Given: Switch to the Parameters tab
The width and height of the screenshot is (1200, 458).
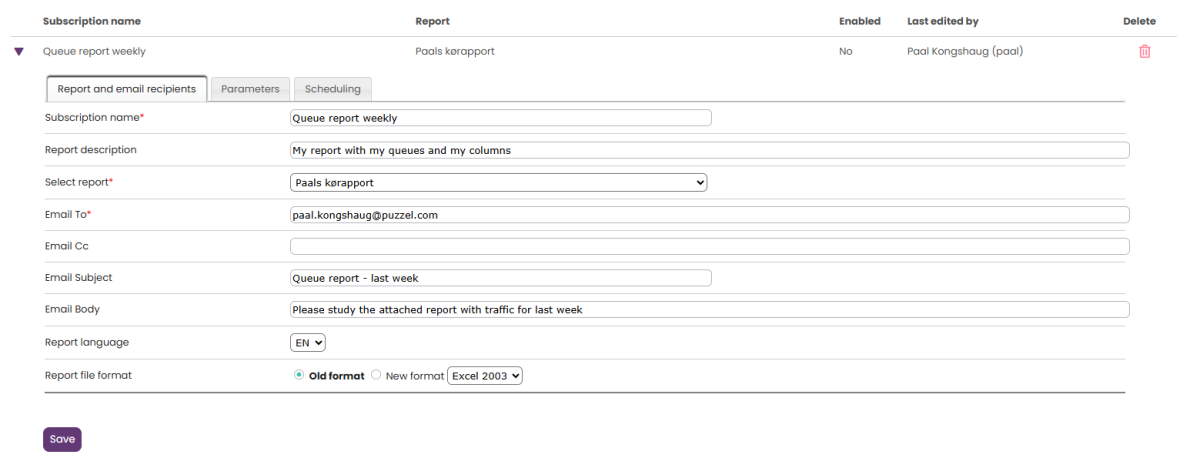Looking at the screenshot, I should (250, 89).
